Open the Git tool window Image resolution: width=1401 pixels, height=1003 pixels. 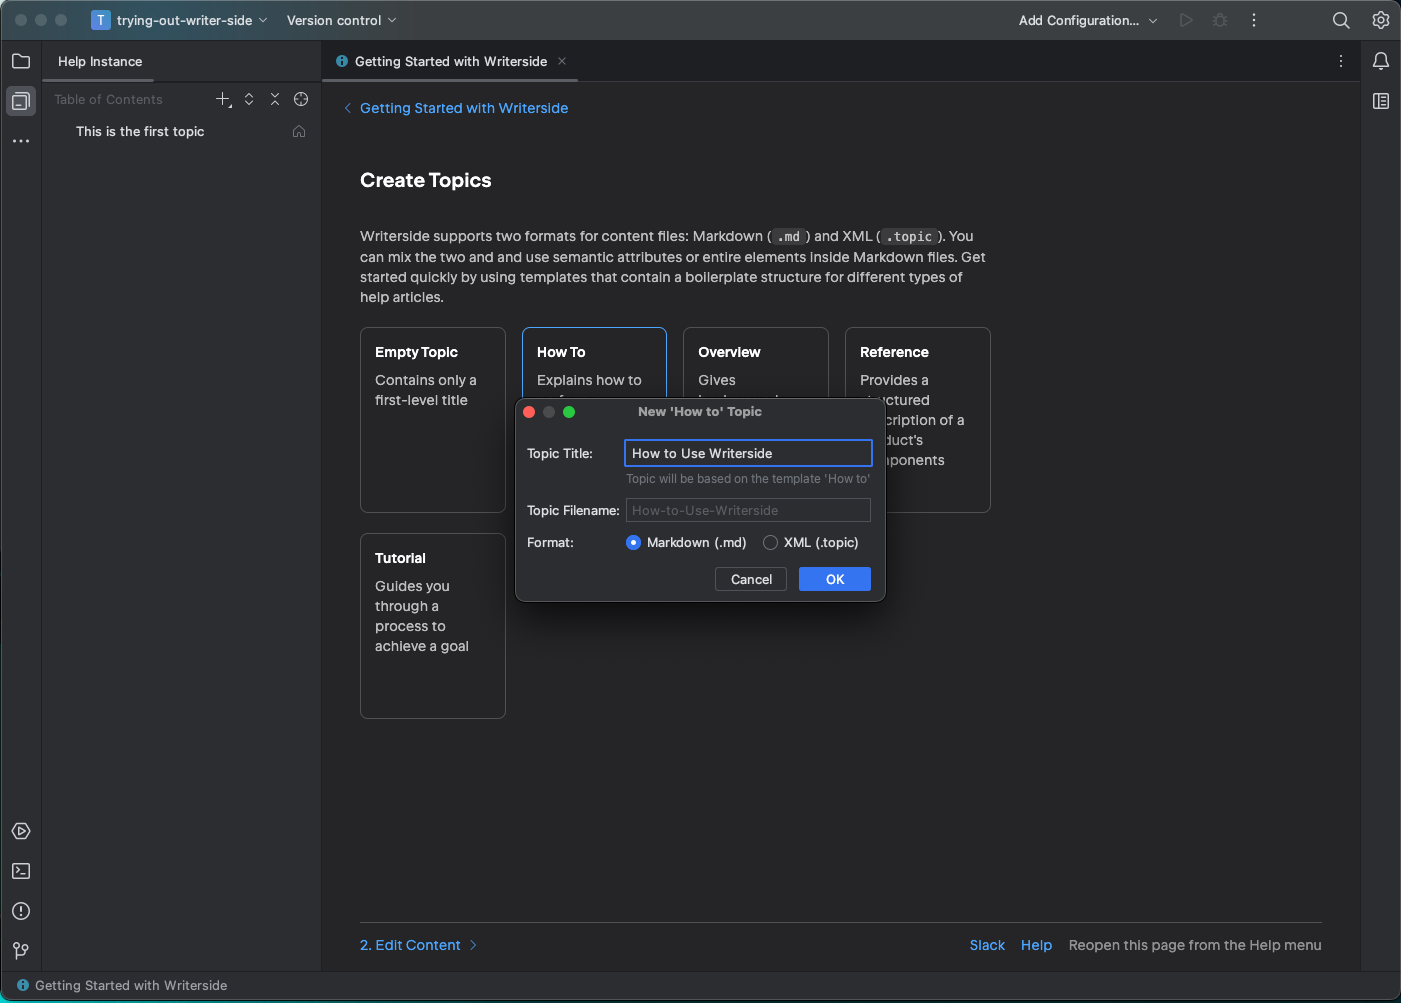pos(21,951)
